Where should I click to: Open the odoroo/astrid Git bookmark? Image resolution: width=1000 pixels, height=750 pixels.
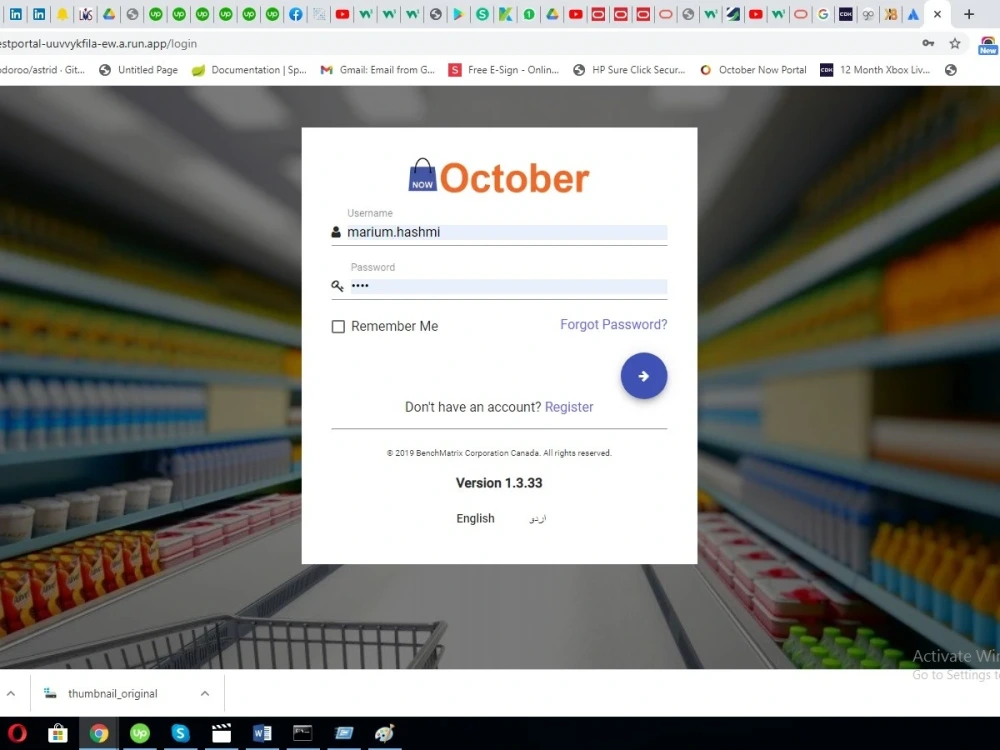[x=42, y=70]
